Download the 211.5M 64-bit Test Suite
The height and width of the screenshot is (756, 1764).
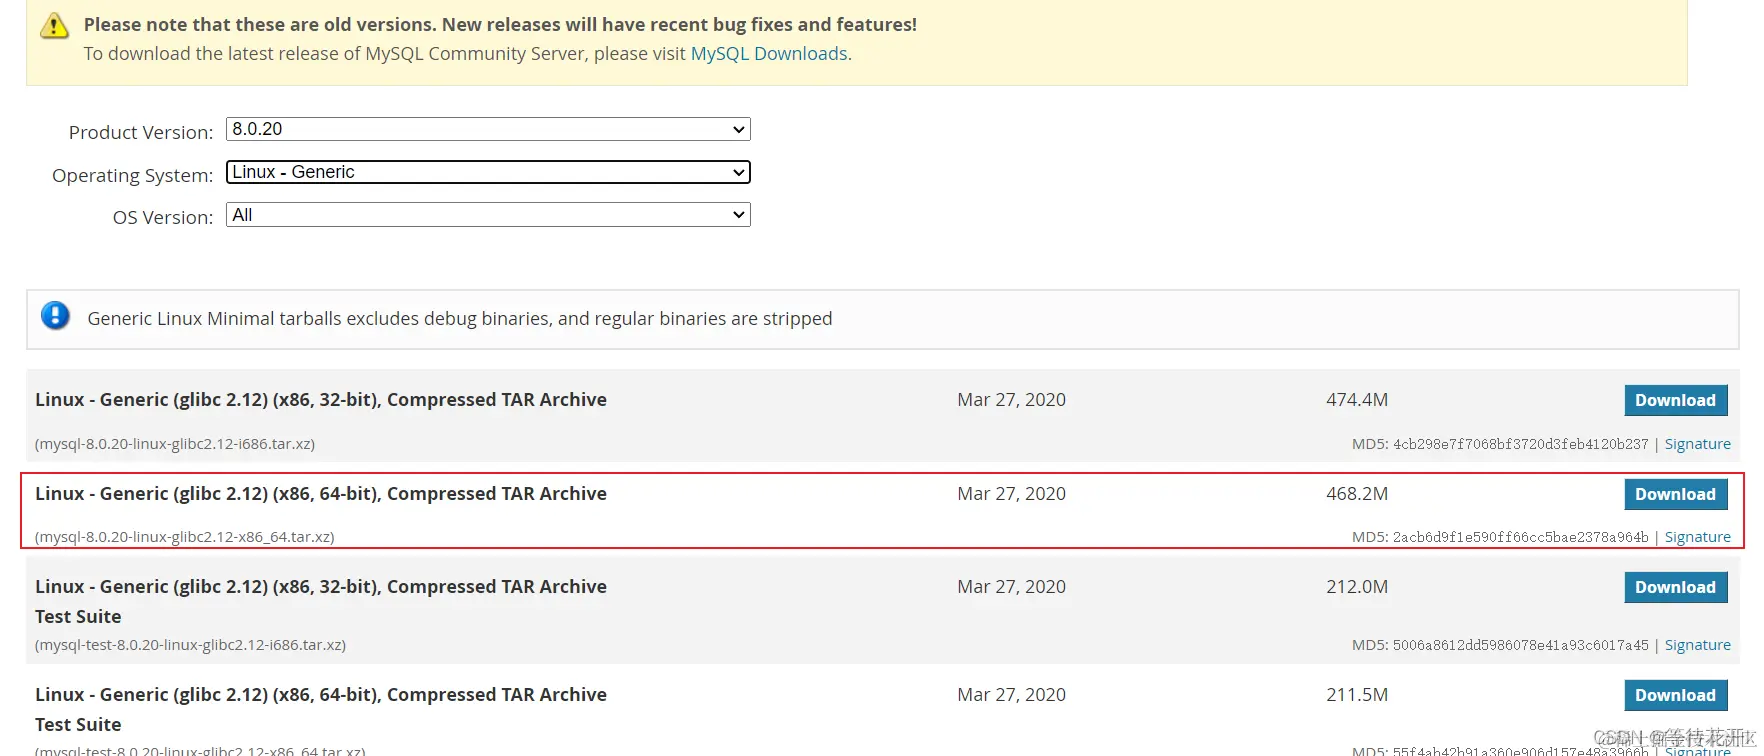coord(1675,695)
